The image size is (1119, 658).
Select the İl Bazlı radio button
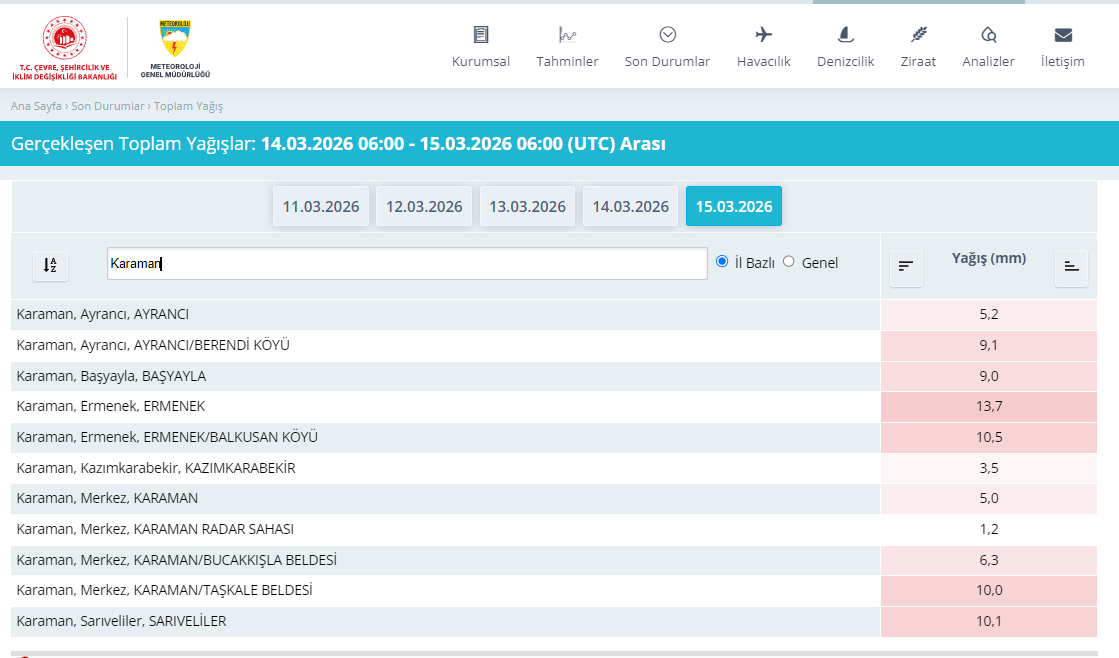pyautogui.click(x=722, y=262)
